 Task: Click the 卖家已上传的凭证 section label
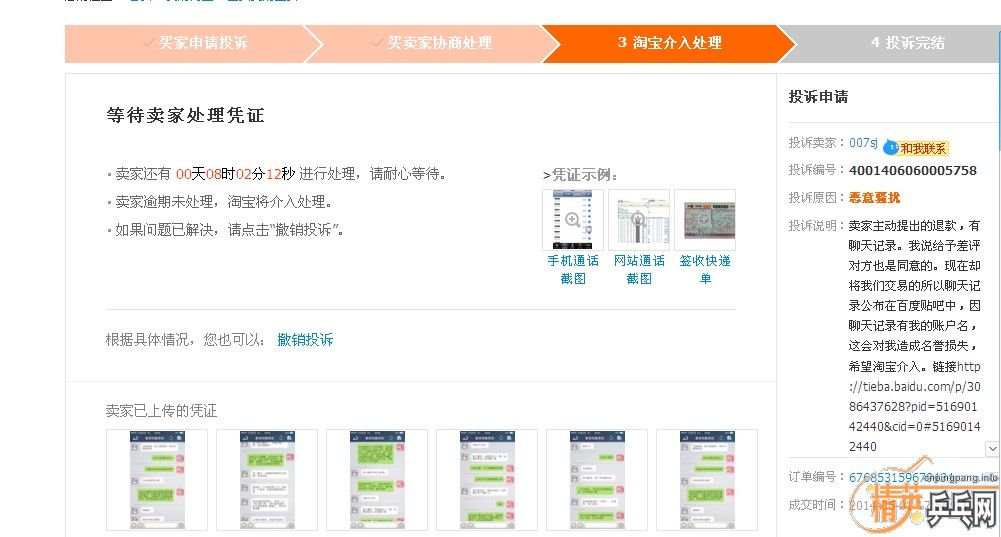click(x=162, y=411)
